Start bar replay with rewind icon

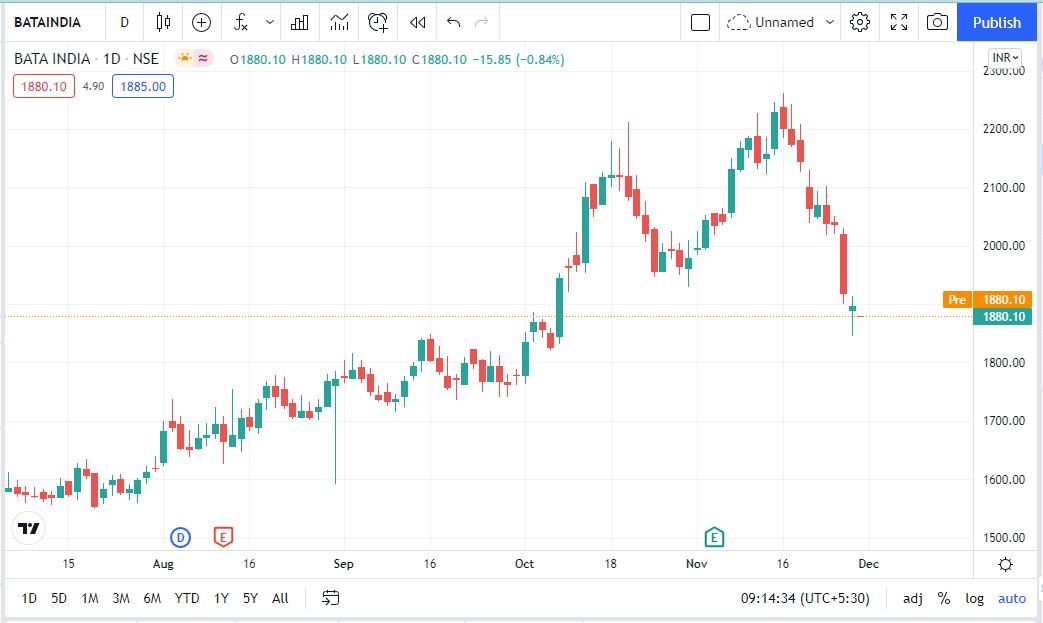(x=418, y=22)
